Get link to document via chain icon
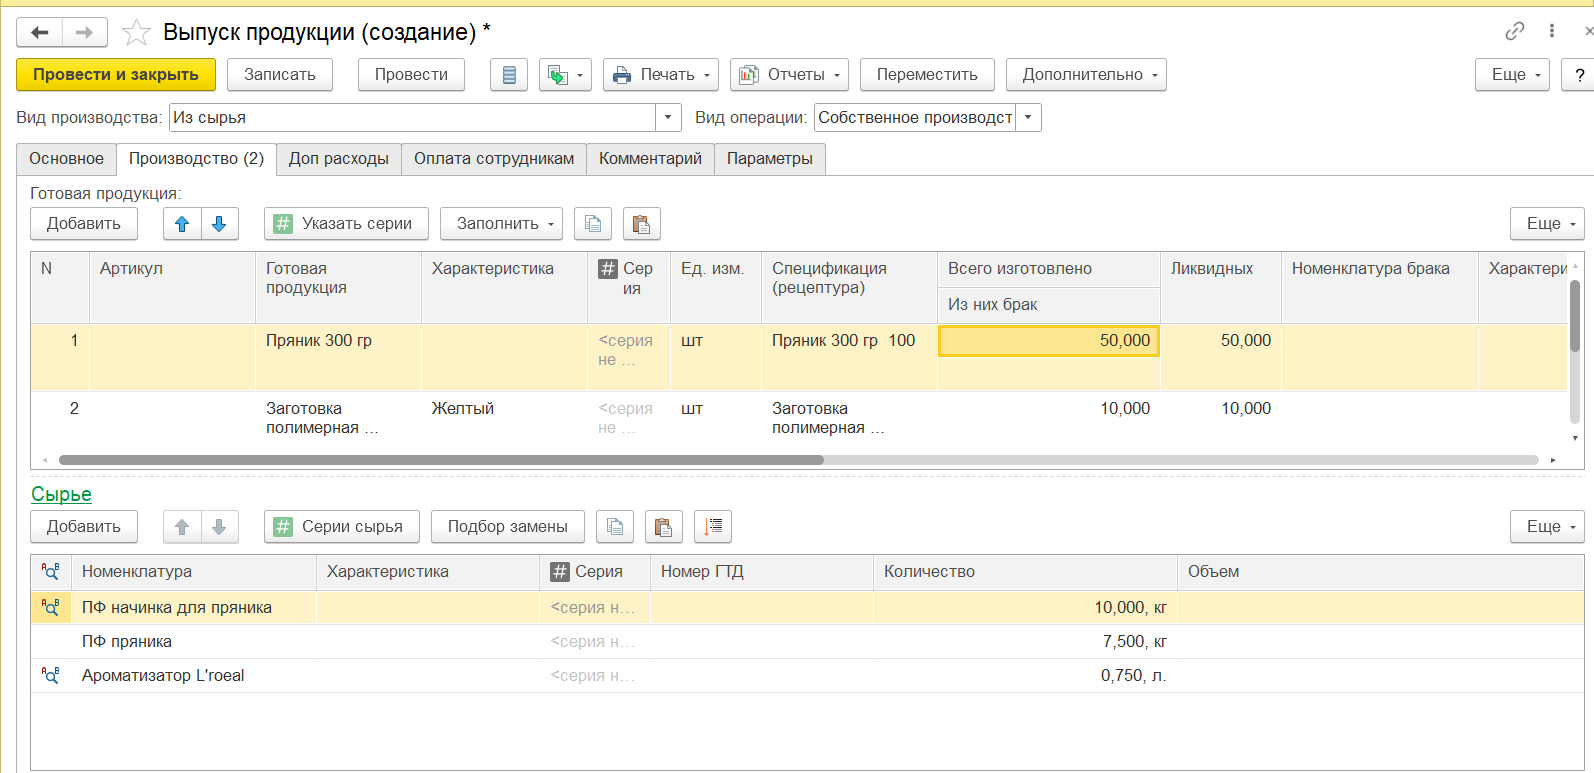This screenshot has width=1594, height=773. coord(1515,31)
